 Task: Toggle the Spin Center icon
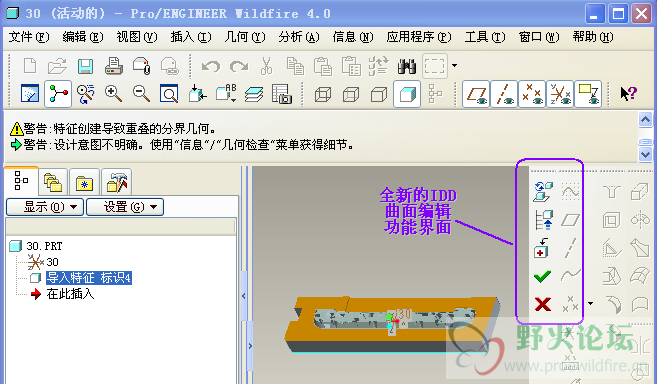click(x=58, y=94)
